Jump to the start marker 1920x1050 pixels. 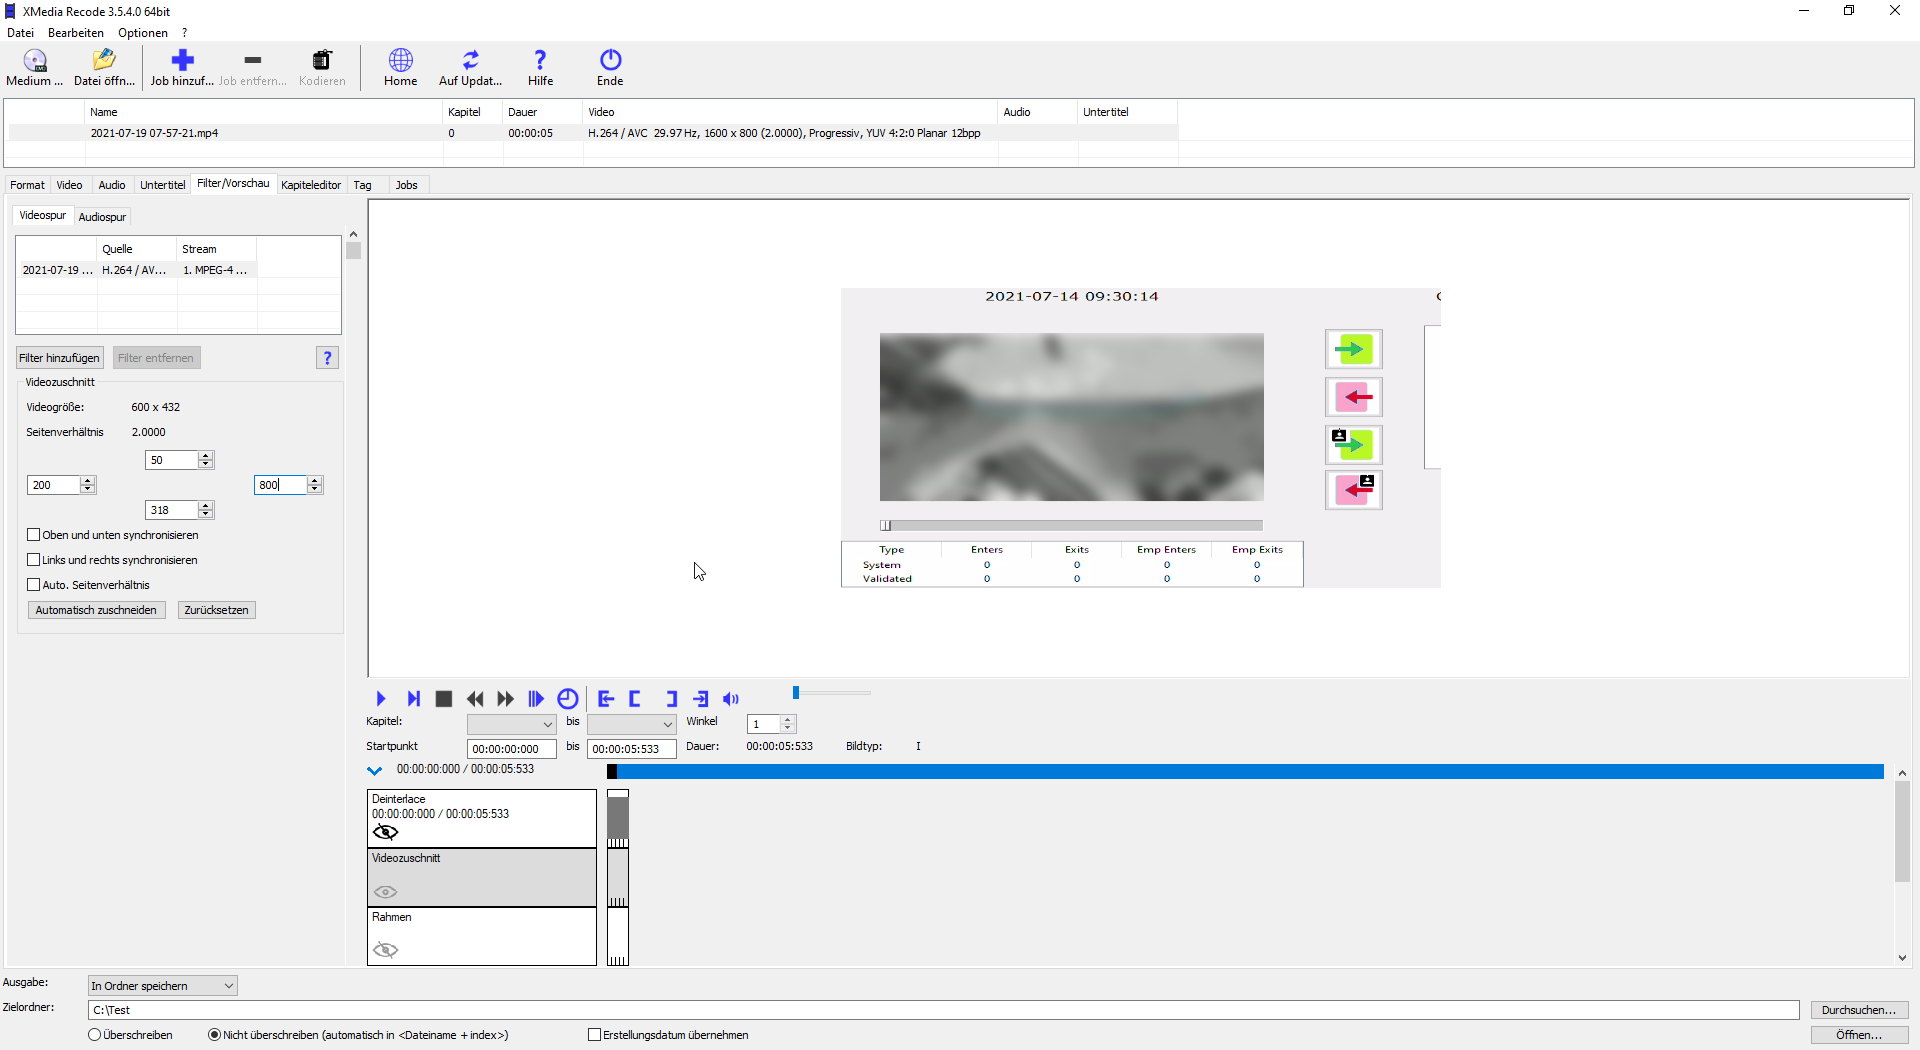coord(605,699)
